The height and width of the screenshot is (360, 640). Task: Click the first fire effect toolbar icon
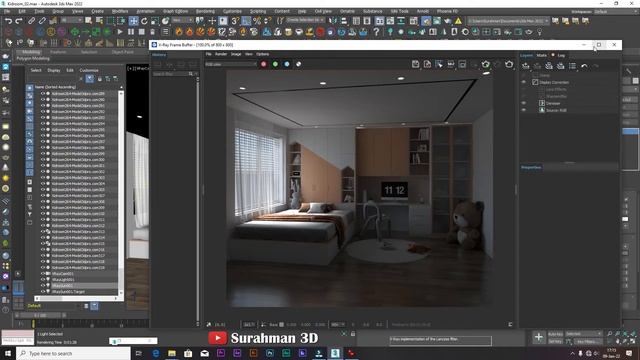coord(179,31)
